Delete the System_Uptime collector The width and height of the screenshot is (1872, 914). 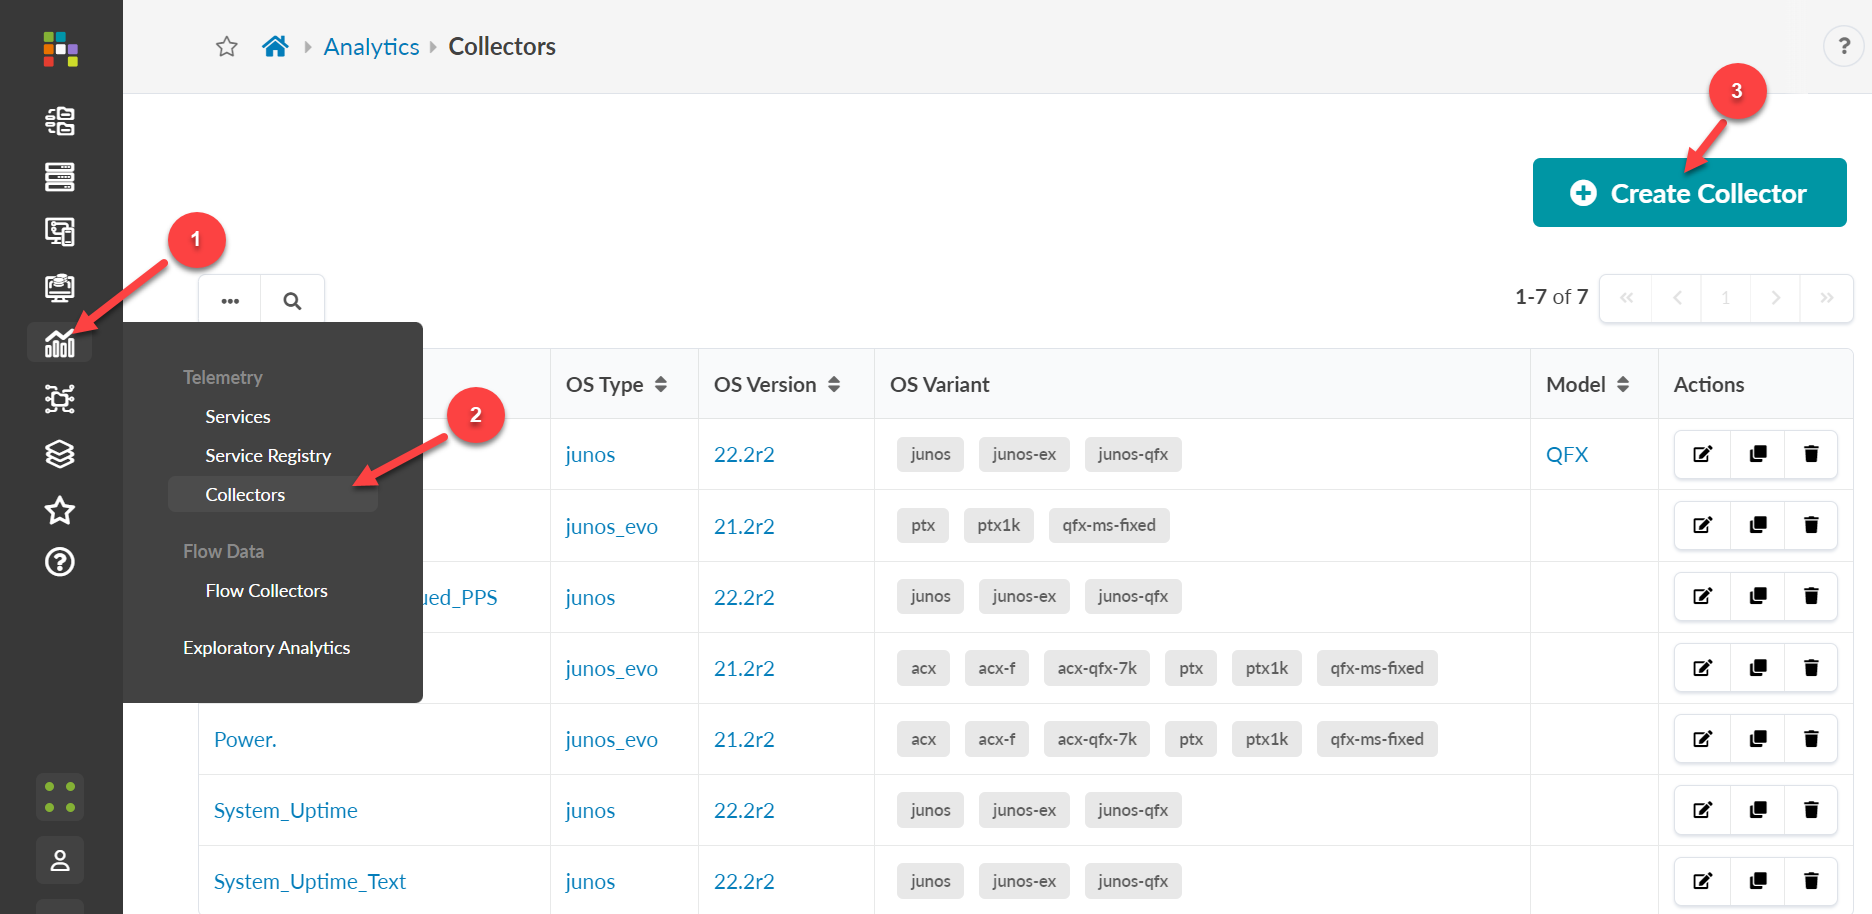(1810, 810)
